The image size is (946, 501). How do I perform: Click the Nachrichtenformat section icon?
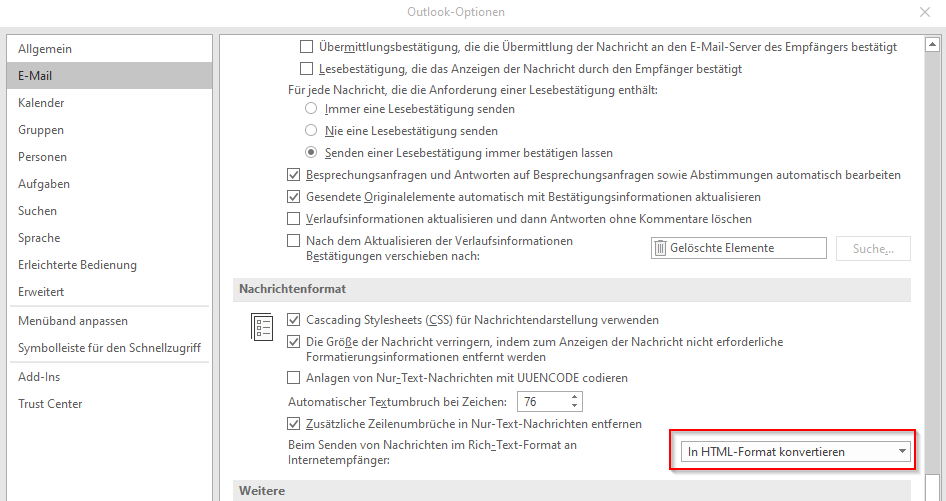pyautogui.click(x=262, y=327)
